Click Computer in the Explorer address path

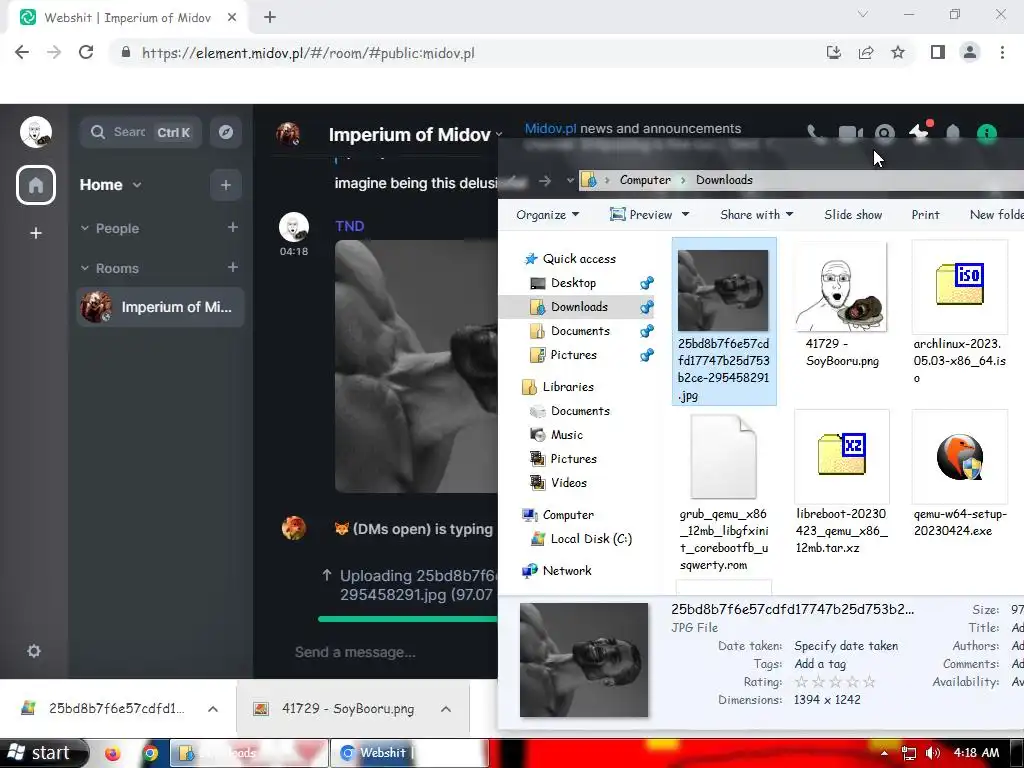645,180
